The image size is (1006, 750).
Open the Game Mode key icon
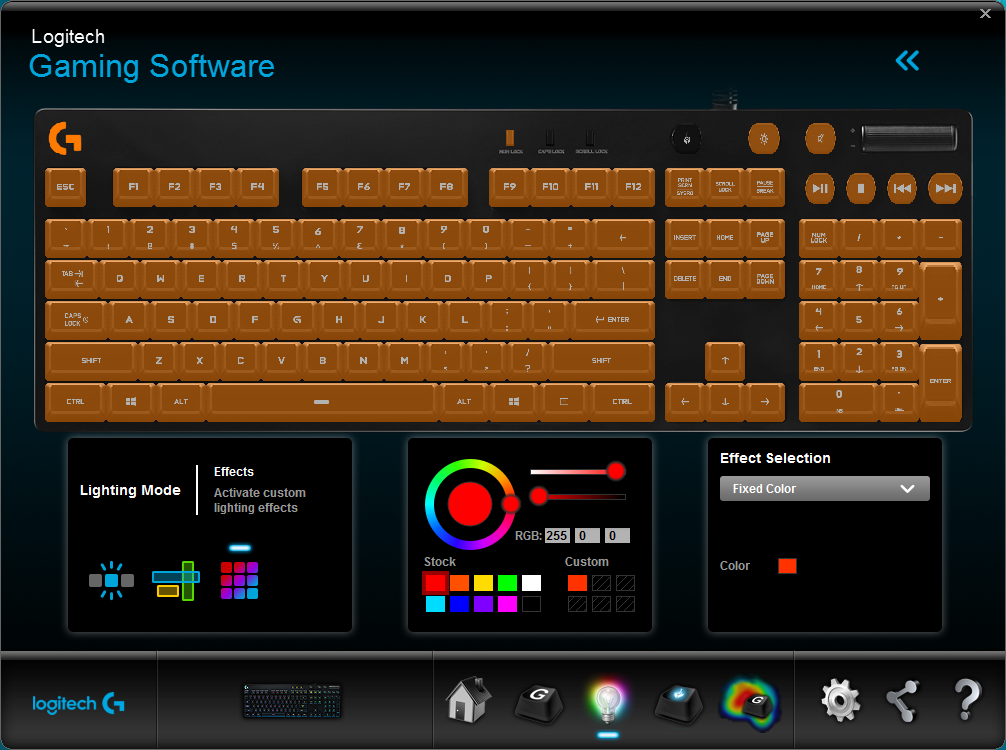point(679,703)
